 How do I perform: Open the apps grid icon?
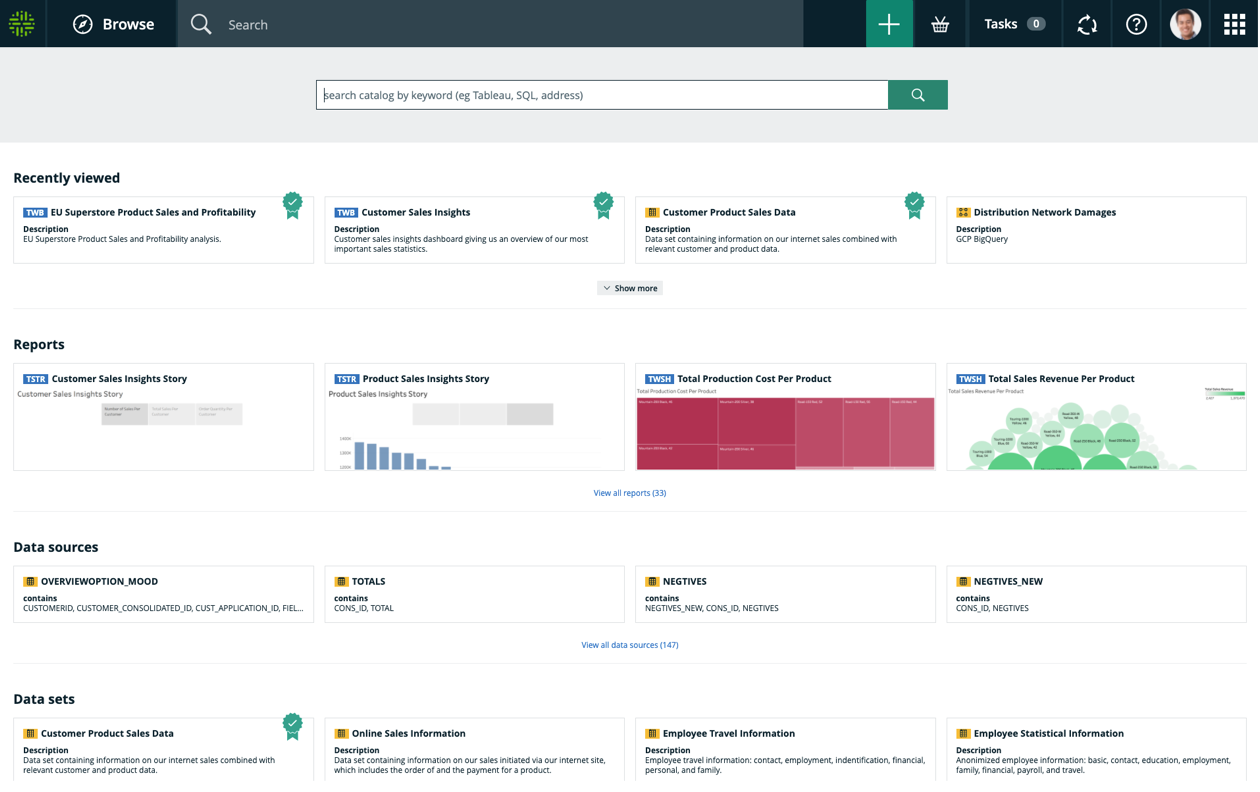(1235, 24)
